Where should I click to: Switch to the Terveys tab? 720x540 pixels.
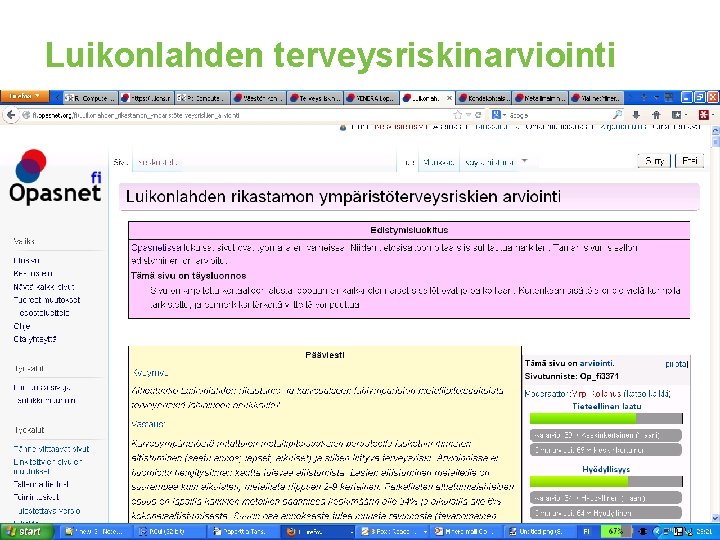[315, 98]
